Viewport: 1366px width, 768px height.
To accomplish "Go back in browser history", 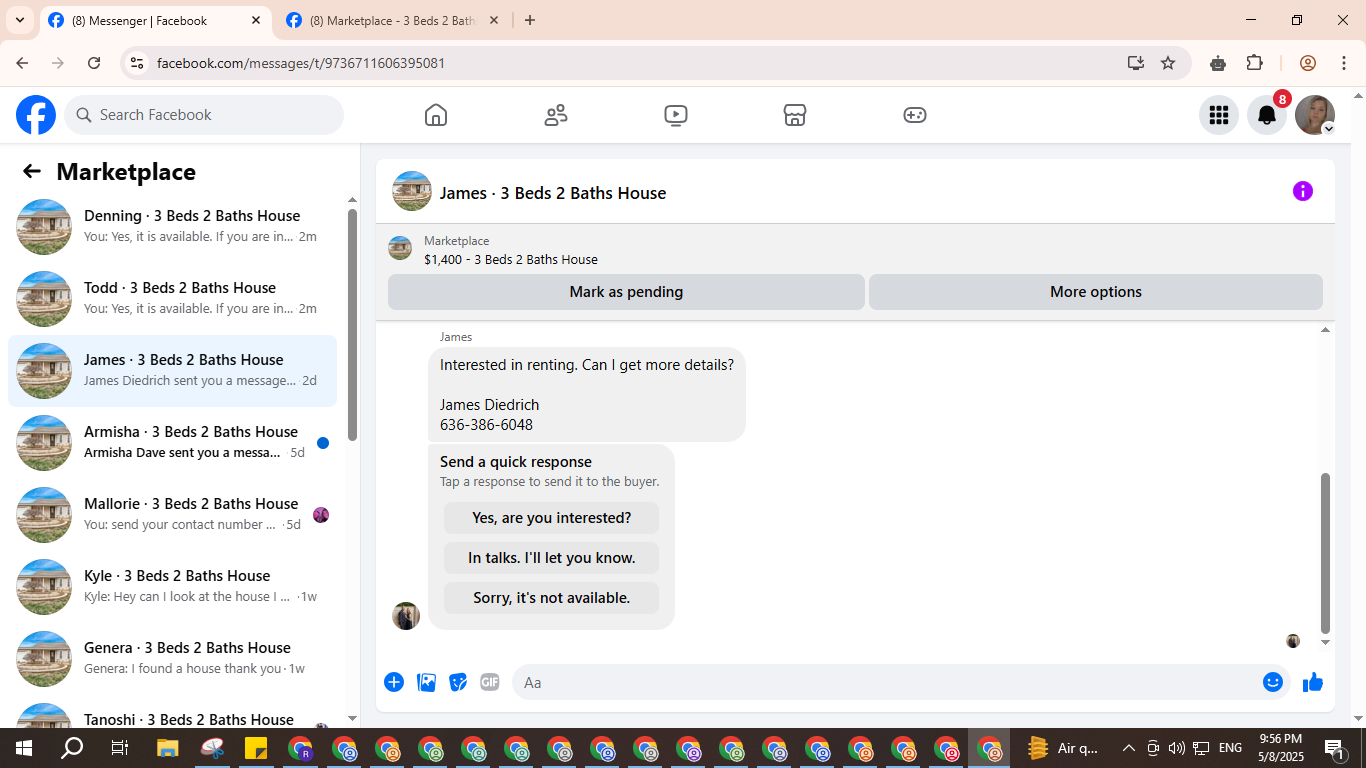I will pos(22,63).
